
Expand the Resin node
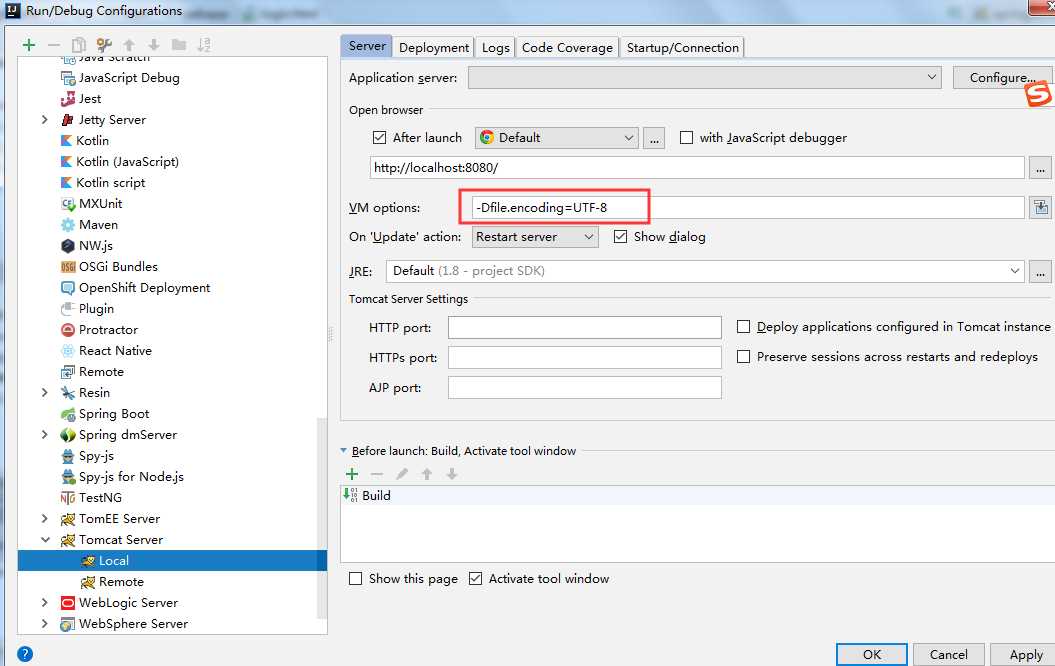[x=44, y=393]
